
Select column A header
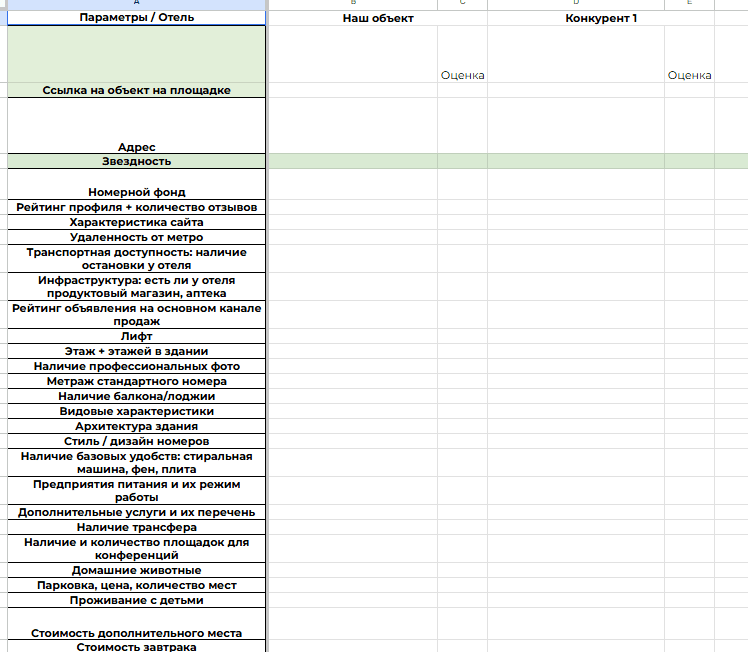136,4
